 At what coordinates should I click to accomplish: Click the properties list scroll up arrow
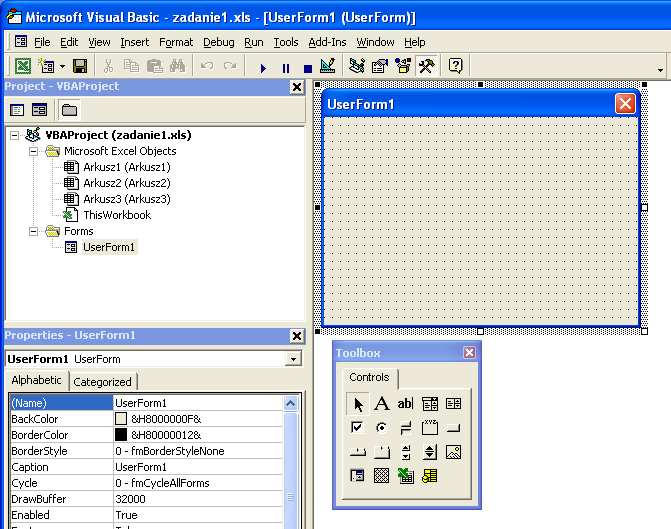pyautogui.click(x=290, y=404)
